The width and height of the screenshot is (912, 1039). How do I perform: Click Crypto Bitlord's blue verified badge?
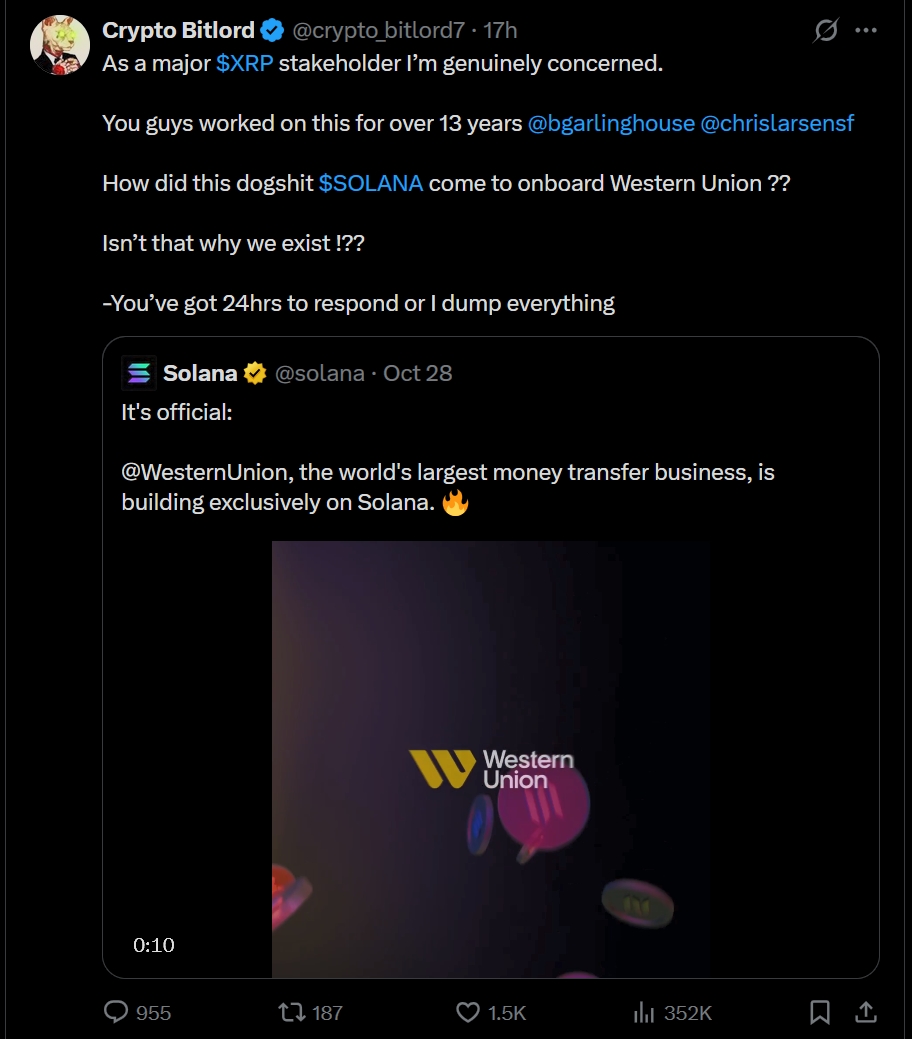(272, 31)
